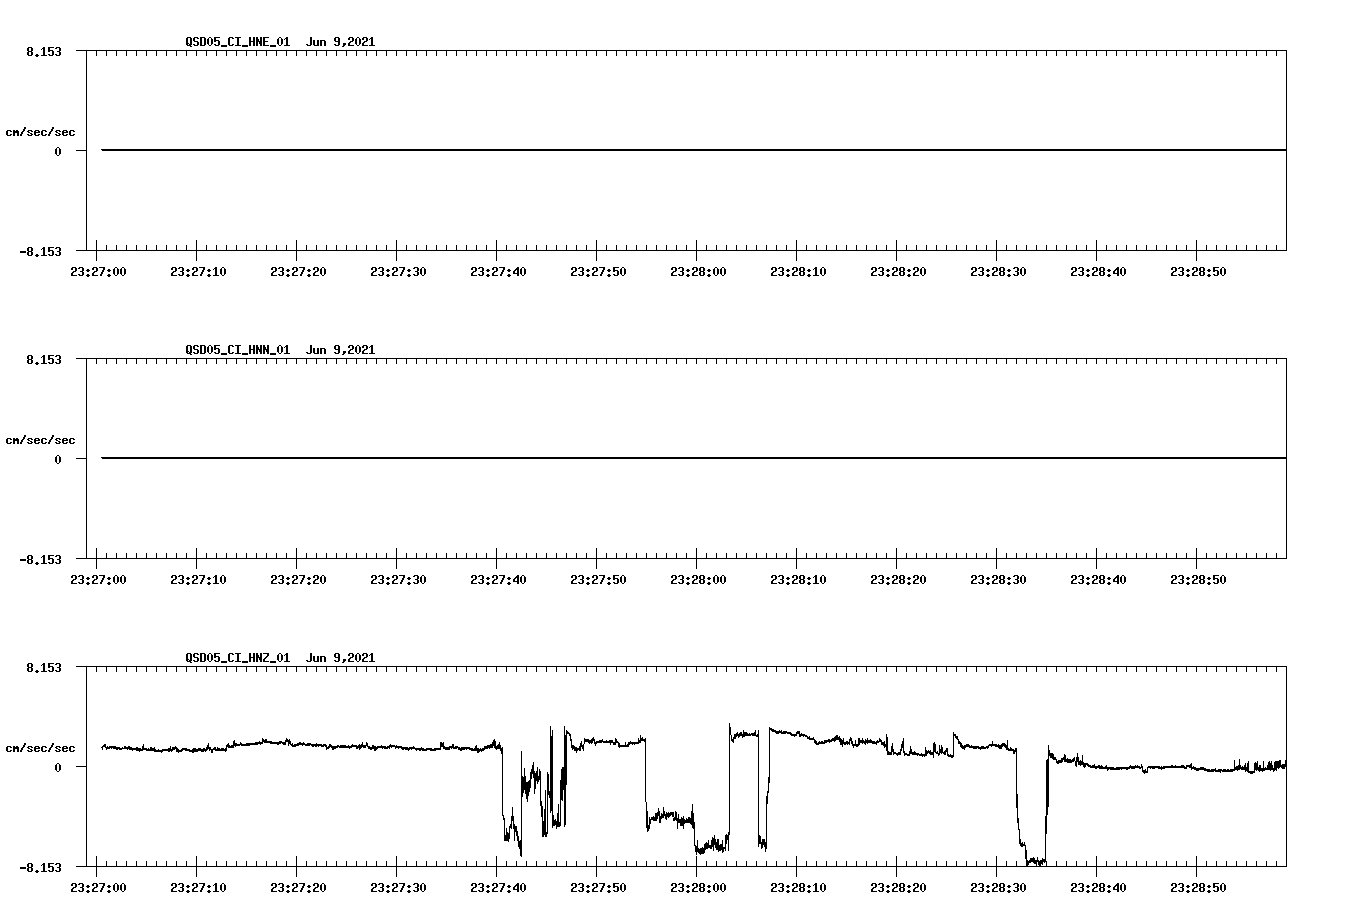The width and height of the screenshot is (1358, 924).
Task: Click the 23:28:20 time label under the HNN plot
Action: pyautogui.click(x=898, y=580)
